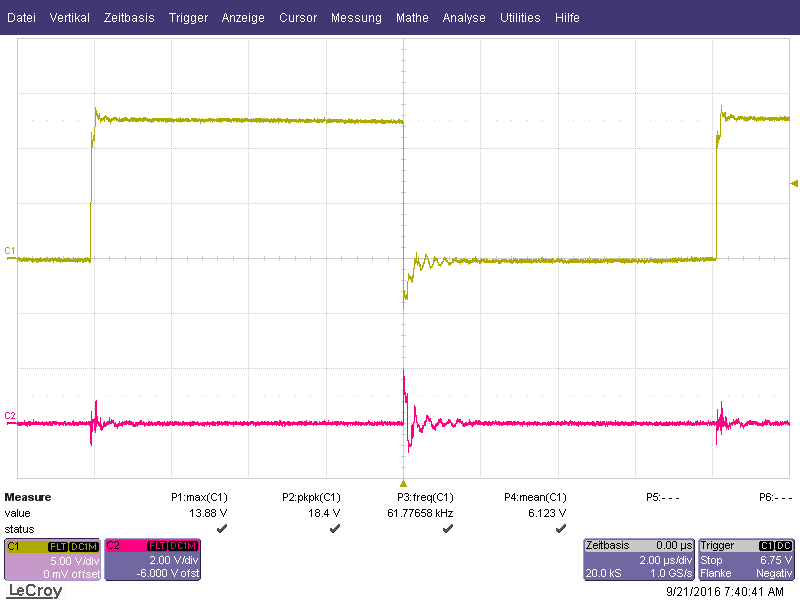The height and width of the screenshot is (600, 800).
Task: Open the Zeitbasis menu
Action: click(x=129, y=18)
